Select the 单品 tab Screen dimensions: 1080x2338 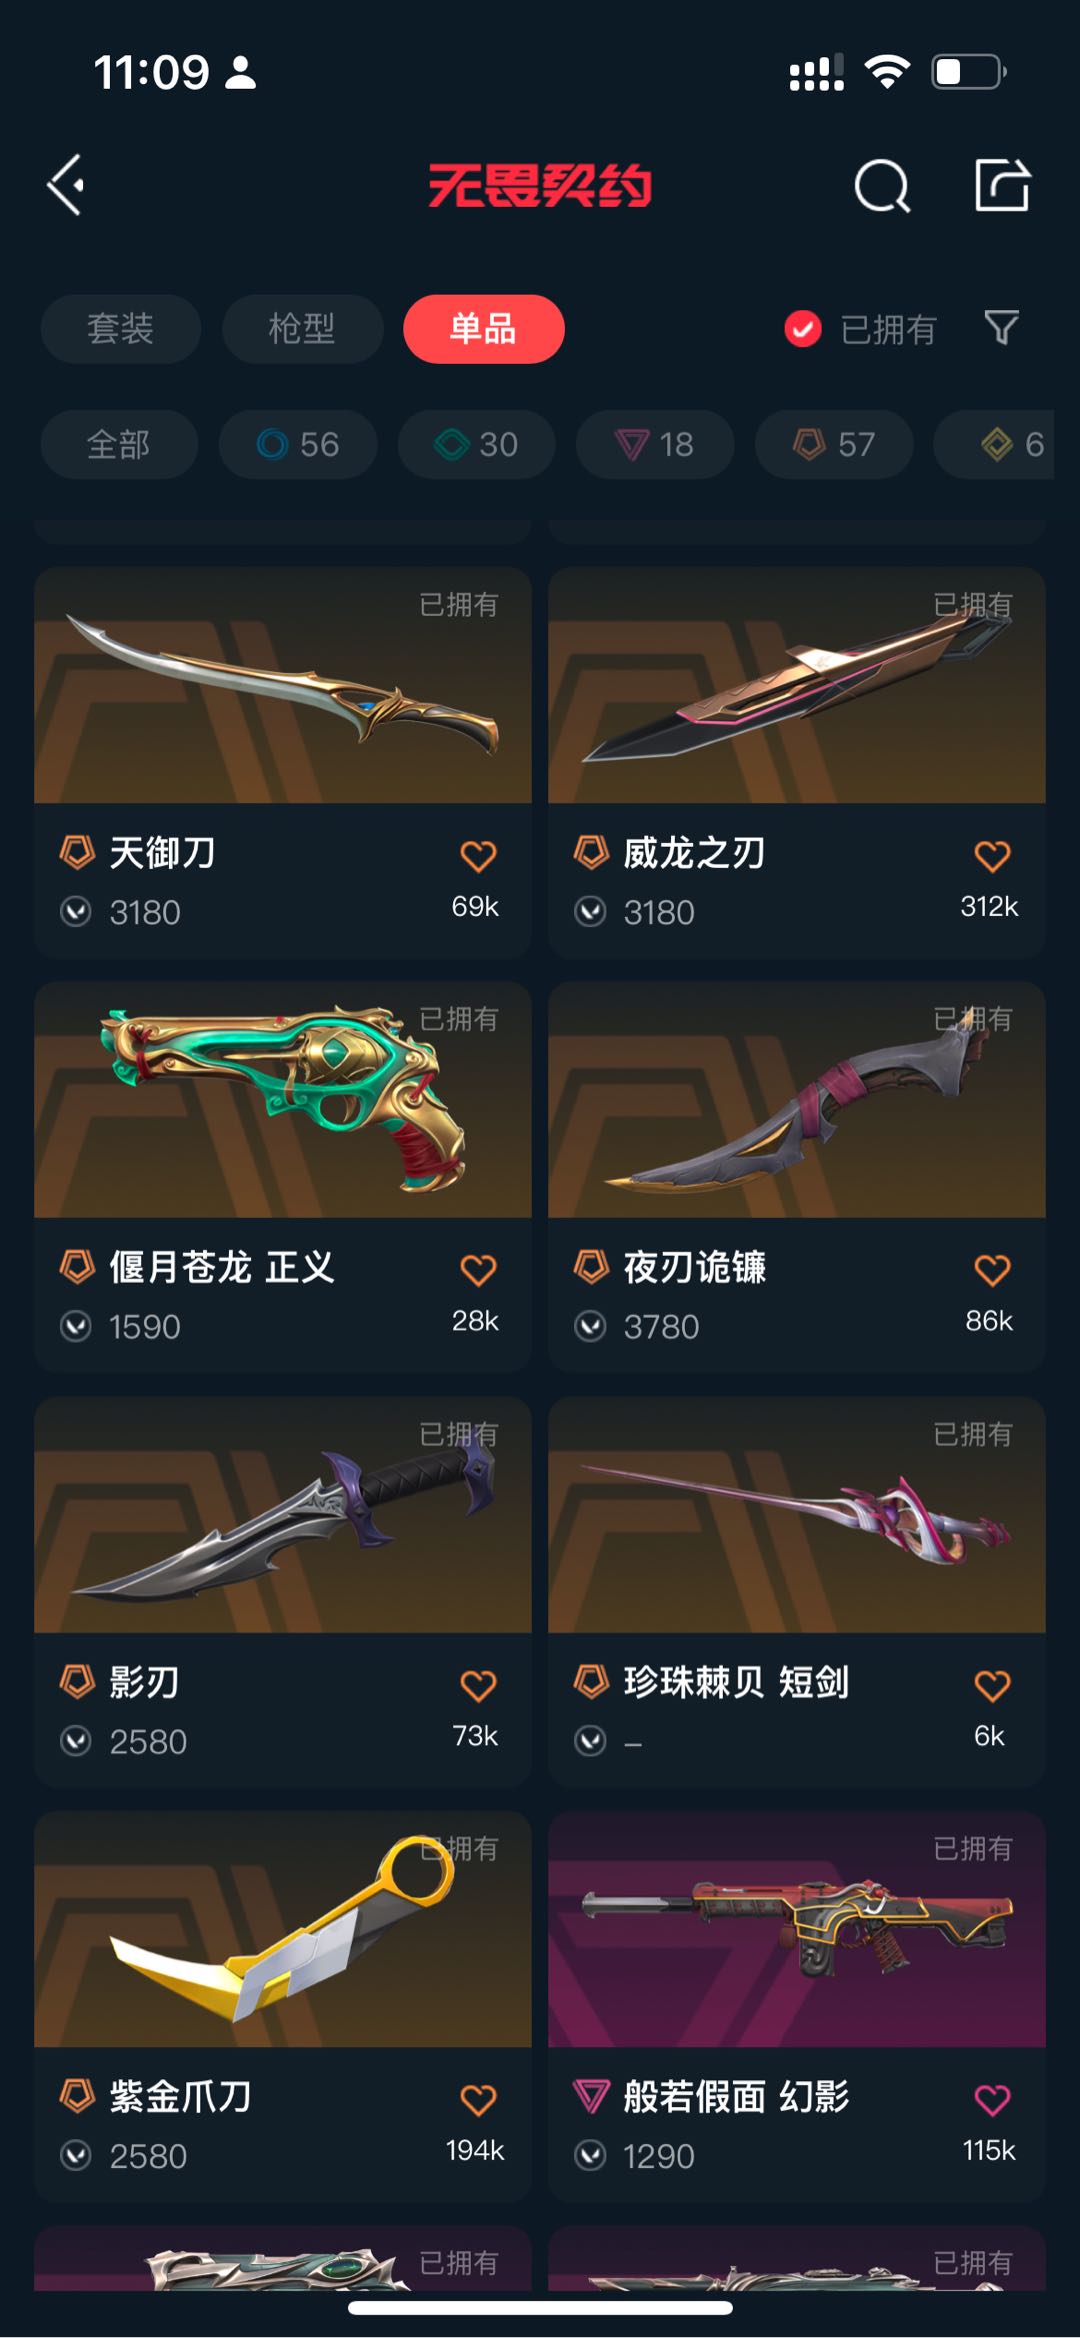[484, 328]
